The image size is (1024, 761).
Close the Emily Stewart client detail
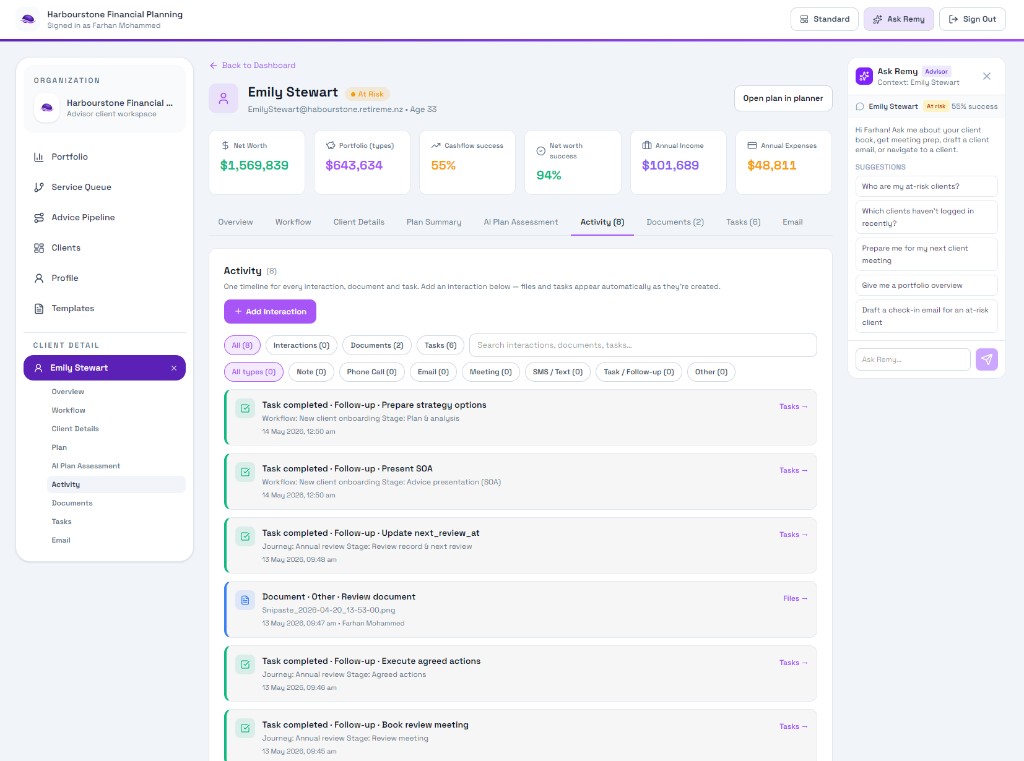pos(174,368)
